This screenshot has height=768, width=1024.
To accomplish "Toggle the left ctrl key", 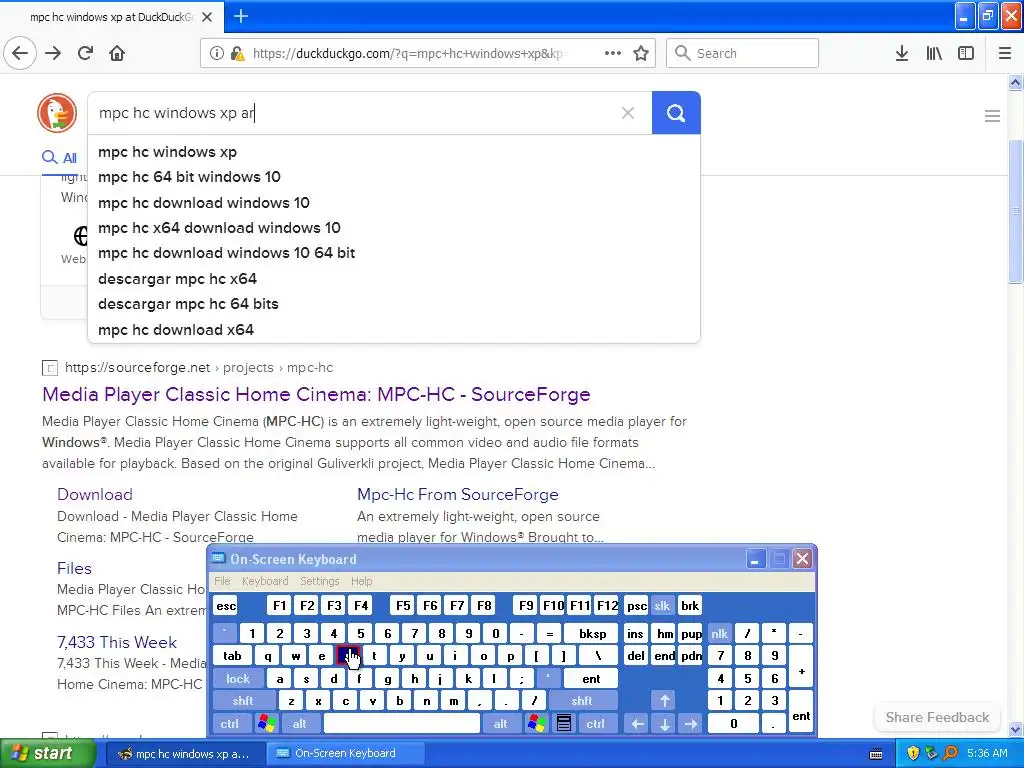I will [x=229, y=724].
